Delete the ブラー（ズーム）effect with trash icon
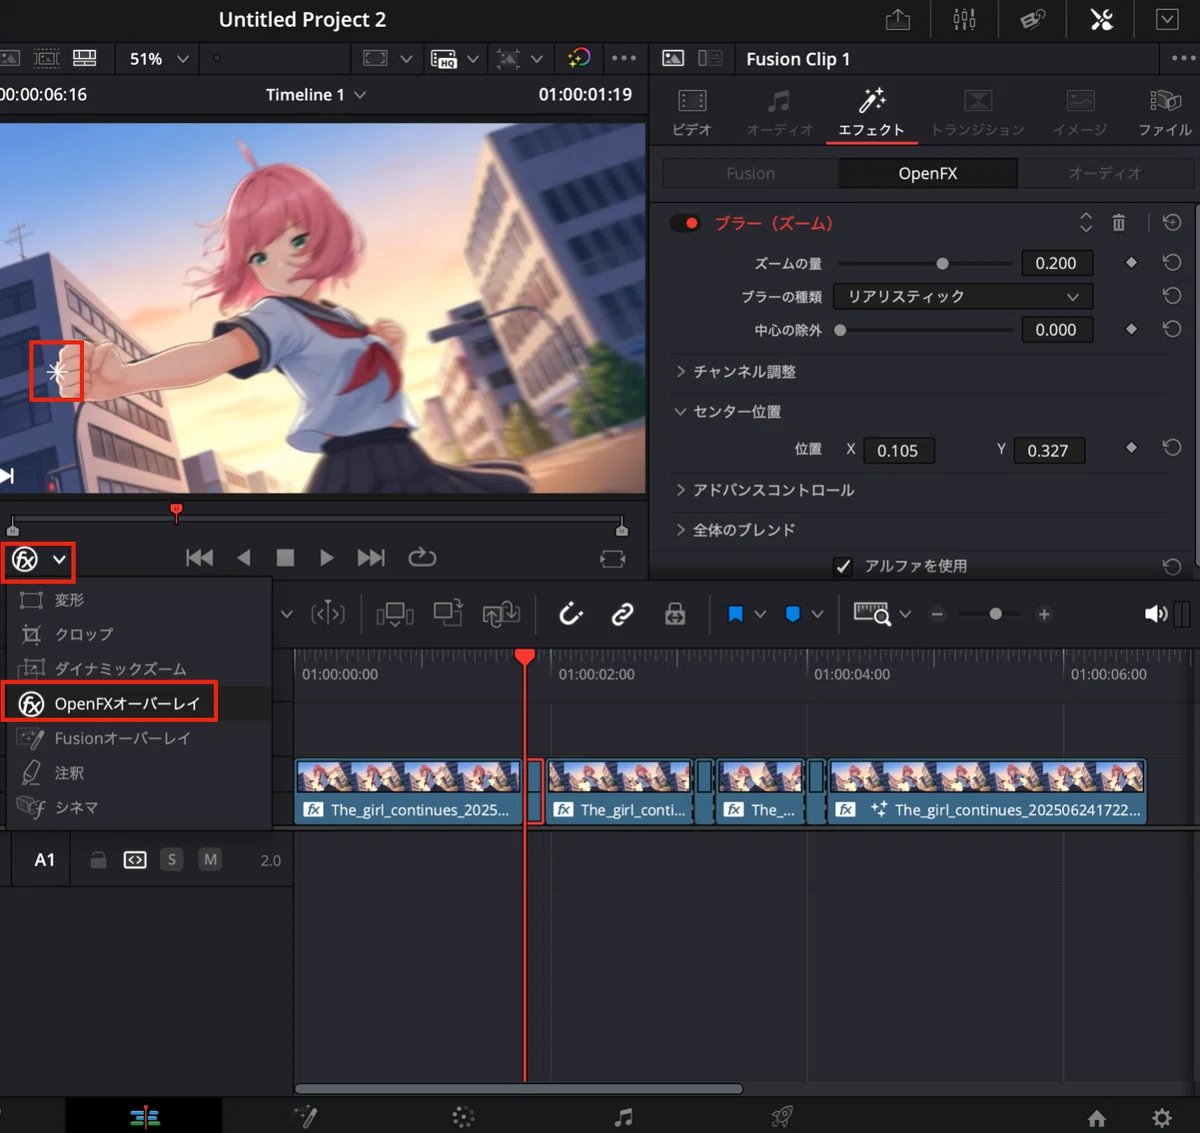Image resolution: width=1200 pixels, height=1133 pixels. (1119, 223)
